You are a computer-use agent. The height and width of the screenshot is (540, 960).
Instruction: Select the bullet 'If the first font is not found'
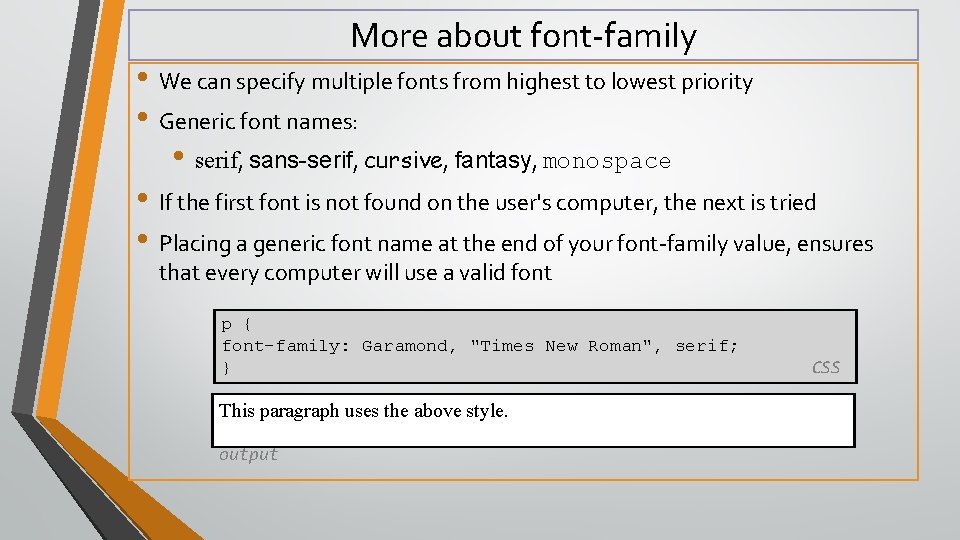pyautogui.click(x=487, y=203)
